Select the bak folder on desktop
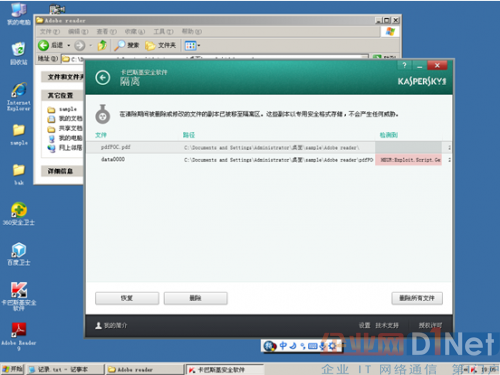 (19, 174)
